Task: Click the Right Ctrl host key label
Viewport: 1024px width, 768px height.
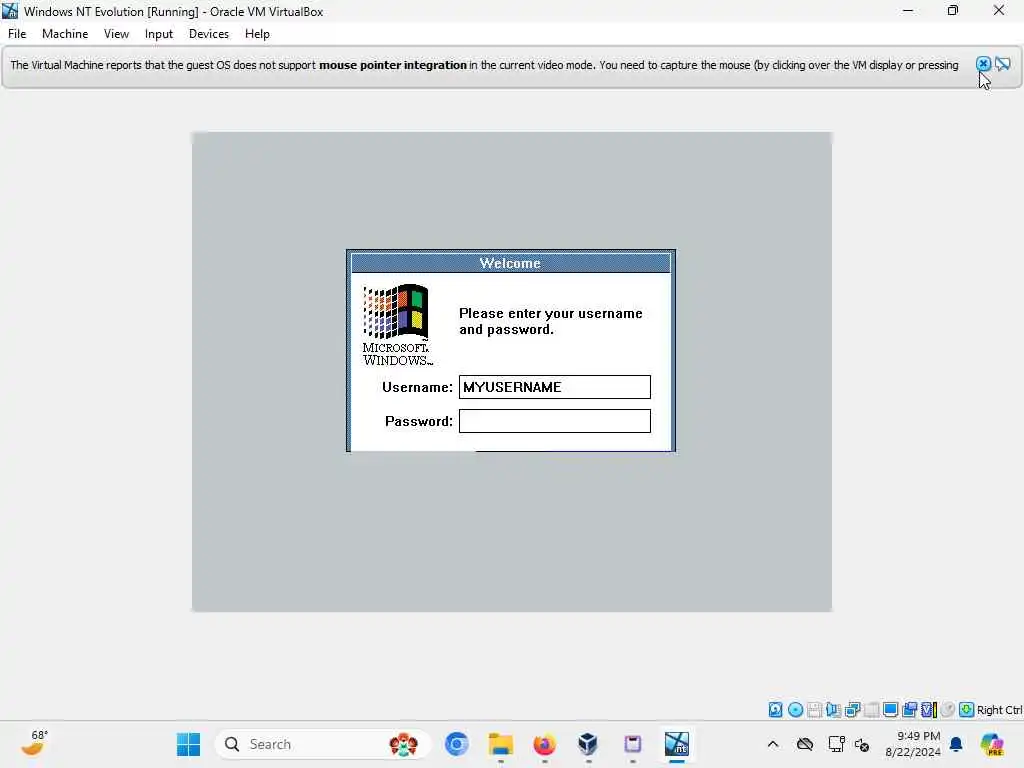Action: pos(999,710)
